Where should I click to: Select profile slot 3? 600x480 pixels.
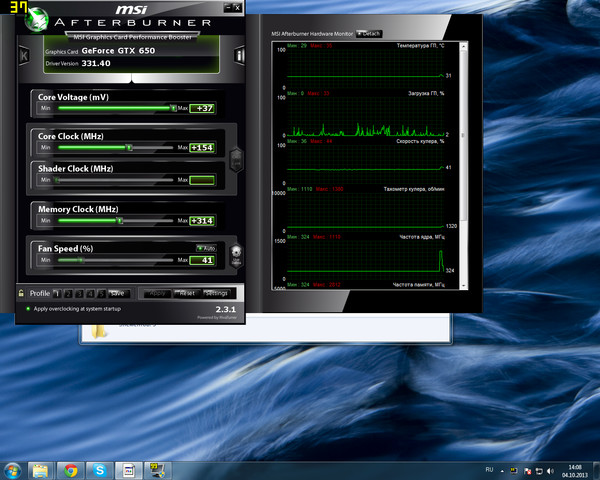tap(79, 294)
